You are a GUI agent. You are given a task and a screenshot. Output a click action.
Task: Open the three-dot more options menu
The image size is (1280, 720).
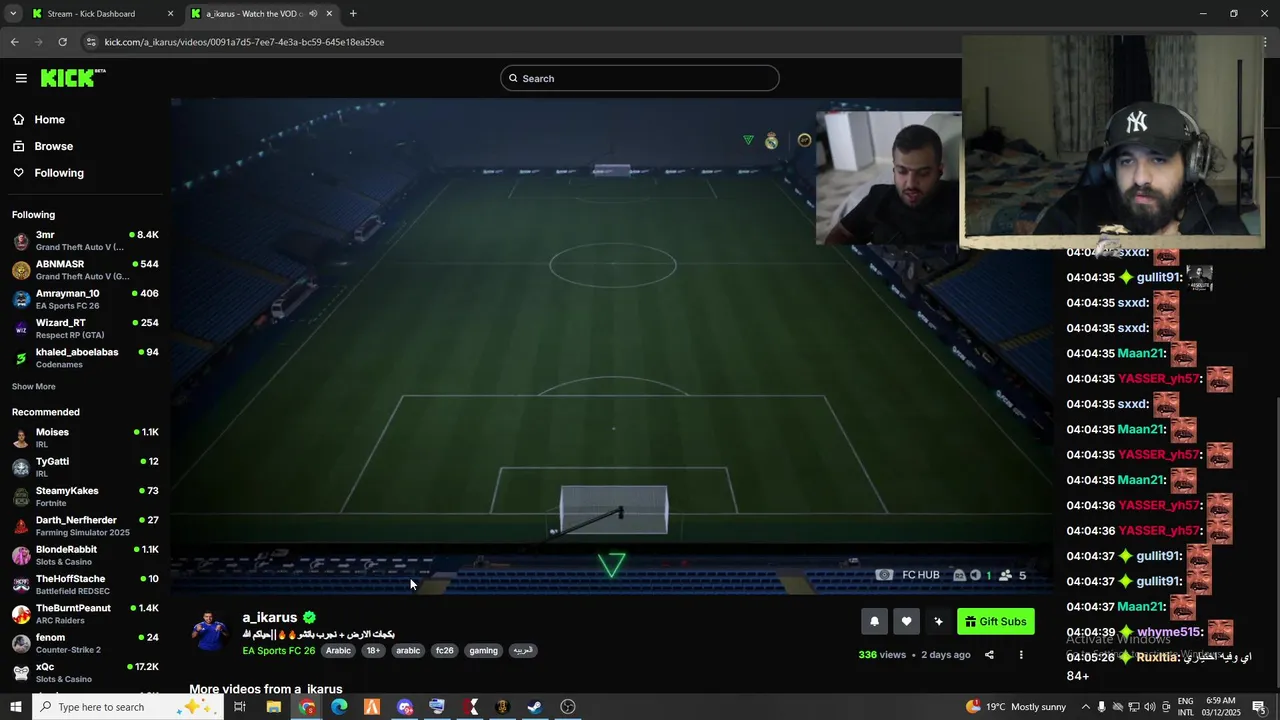pos(1021,655)
